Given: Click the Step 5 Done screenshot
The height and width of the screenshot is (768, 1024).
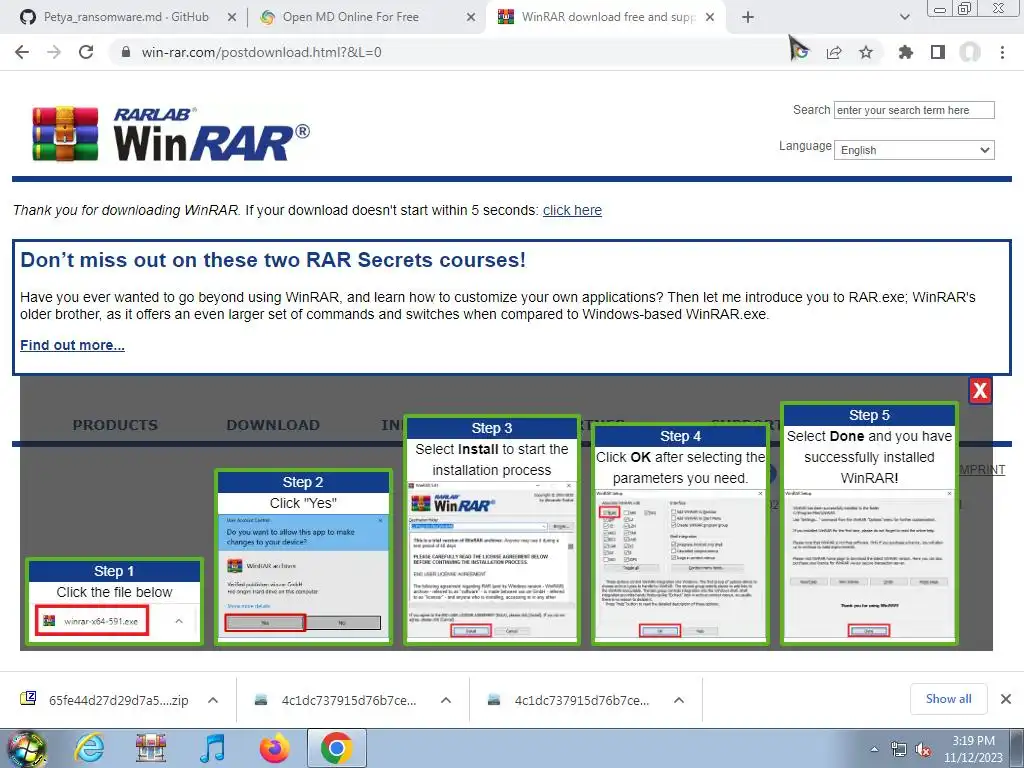Looking at the screenshot, I should [x=869, y=564].
